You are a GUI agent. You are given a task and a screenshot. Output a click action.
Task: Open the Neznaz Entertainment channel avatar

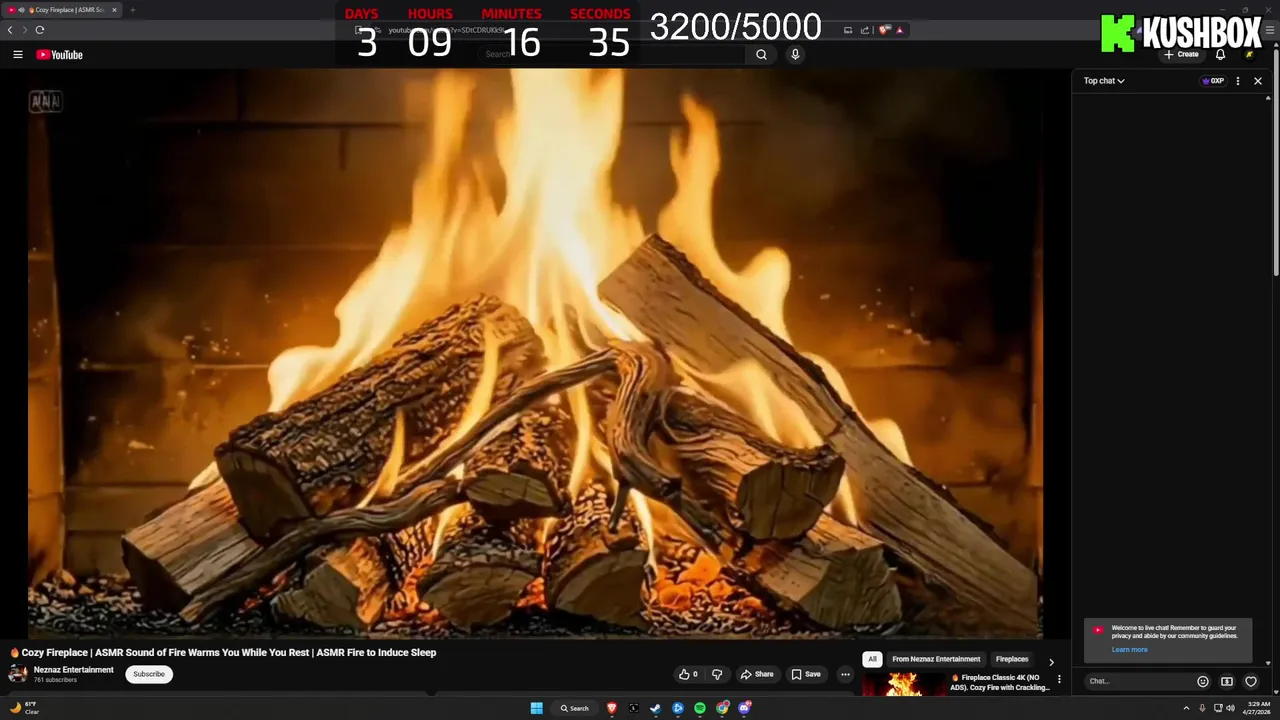[x=18, y=674]
